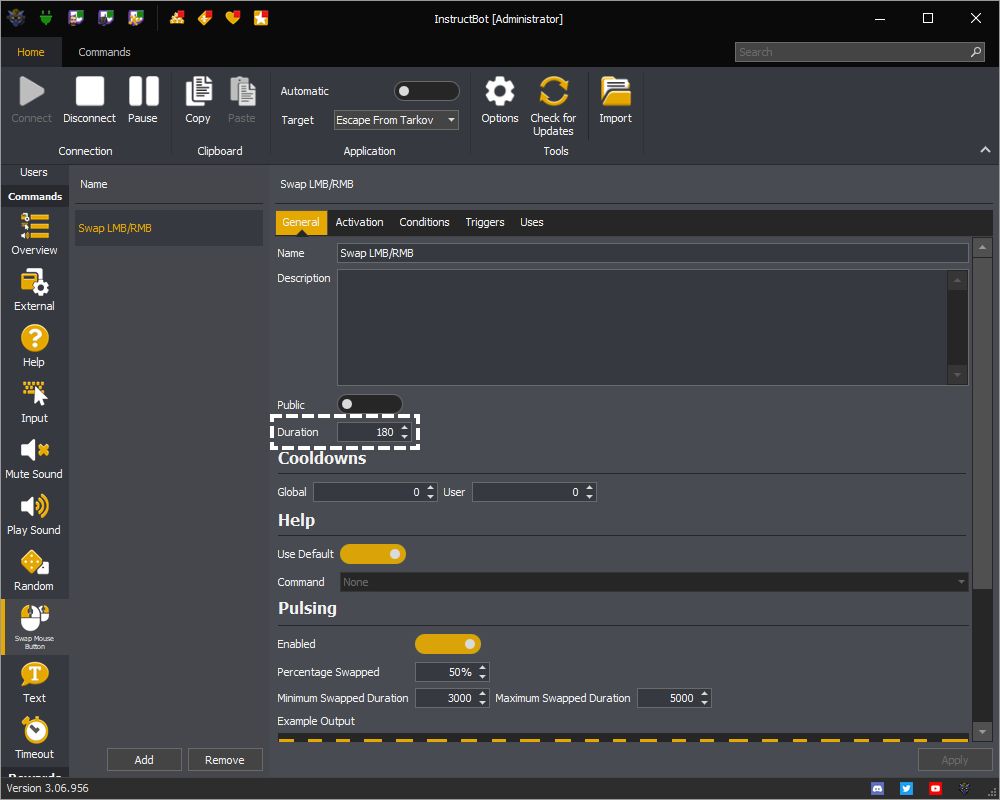Viewport: 1000px width, 800px height.
Task: Select the Swap Mouse Button section
Action: coord(34,626)
